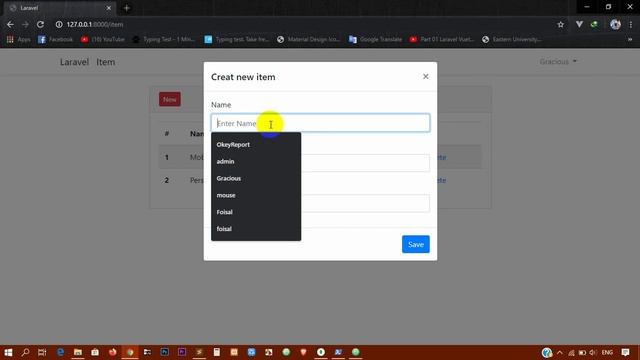The height and width of the screenshot is (360, 640).
Task: Show more bookmarks overflow chevron
Action: 630,39
